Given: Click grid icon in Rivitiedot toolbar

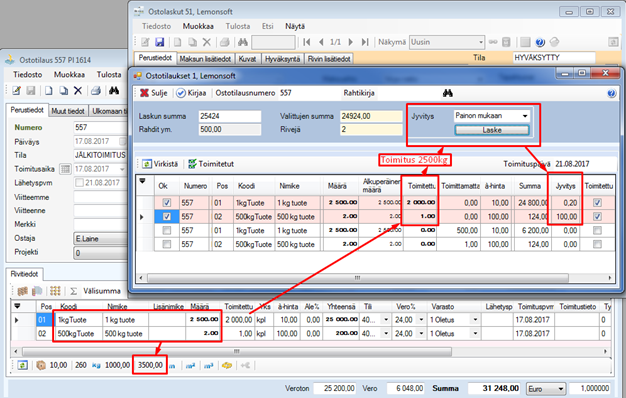Looking at the screenshot, I should 55,291.
